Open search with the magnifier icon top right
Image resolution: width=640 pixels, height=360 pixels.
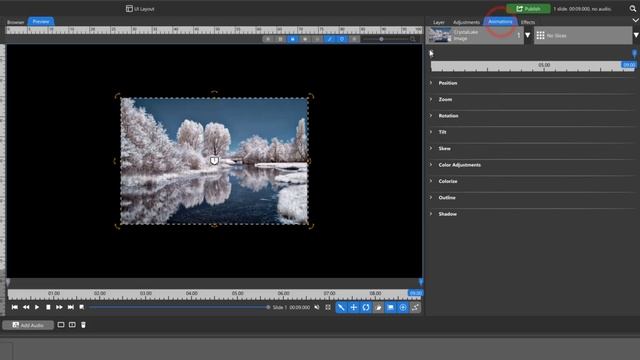point(633,9)
